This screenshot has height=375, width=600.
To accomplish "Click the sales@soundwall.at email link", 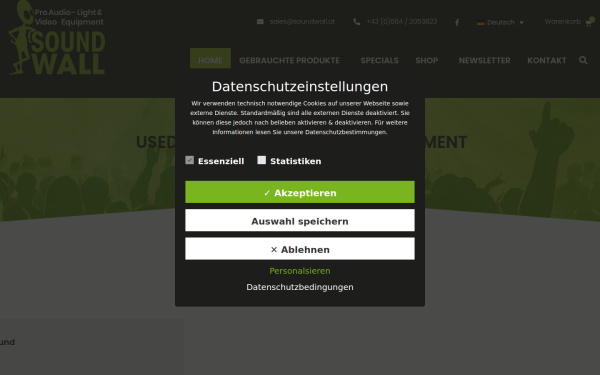I will 302,21.
